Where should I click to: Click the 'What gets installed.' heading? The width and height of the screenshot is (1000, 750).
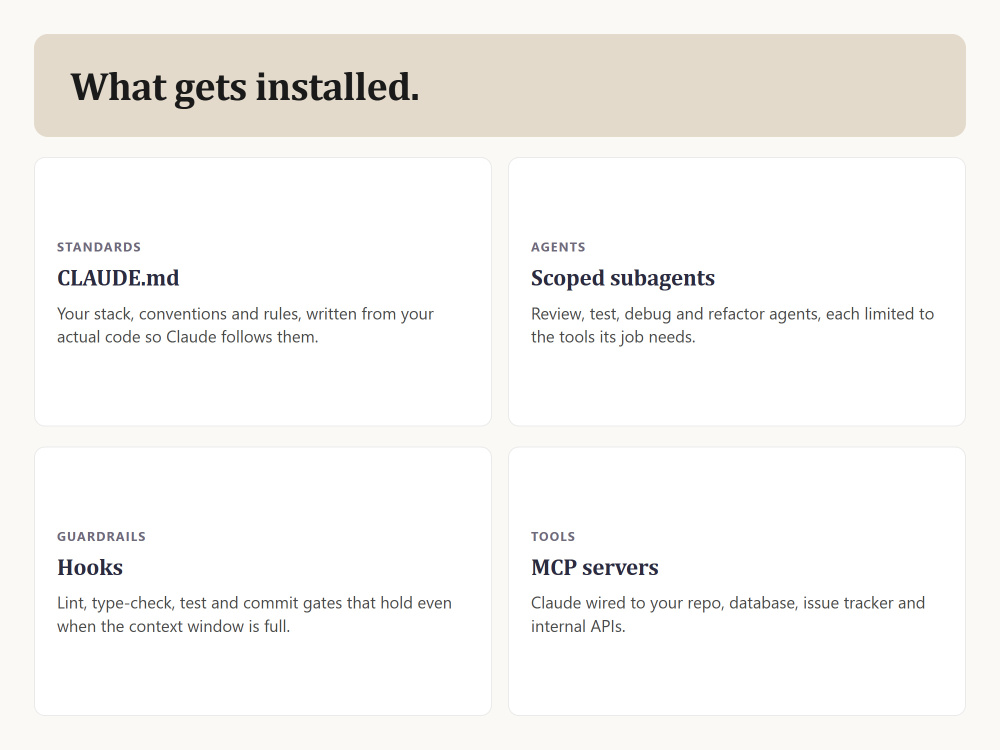(x=245, y=87)
